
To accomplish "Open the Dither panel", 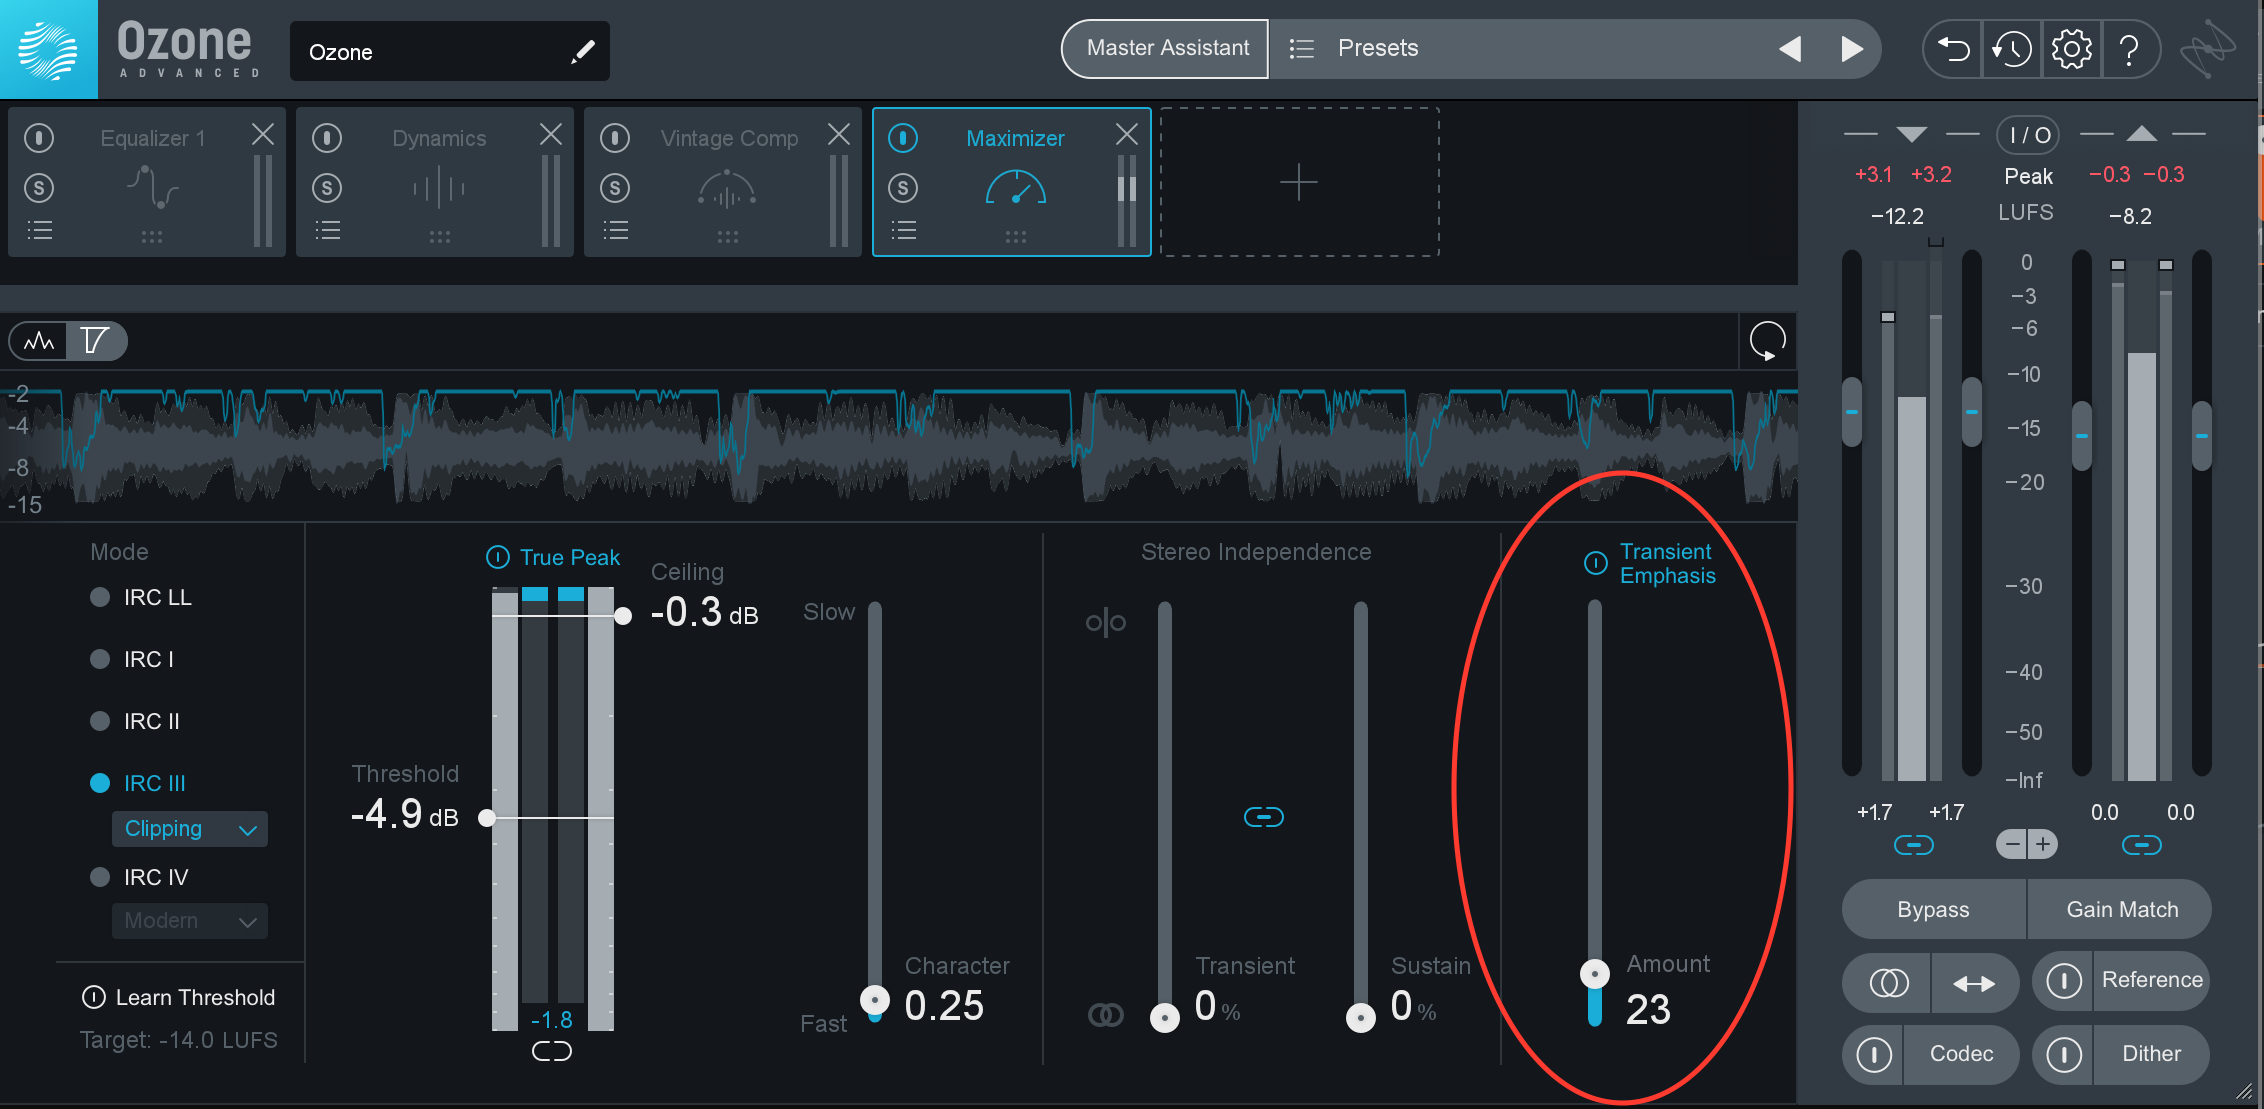I will [x=2151, y=1054].
